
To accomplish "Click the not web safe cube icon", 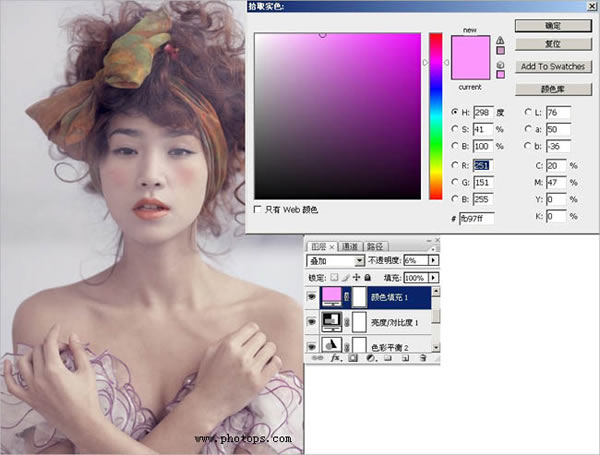I will pos(501,64).
